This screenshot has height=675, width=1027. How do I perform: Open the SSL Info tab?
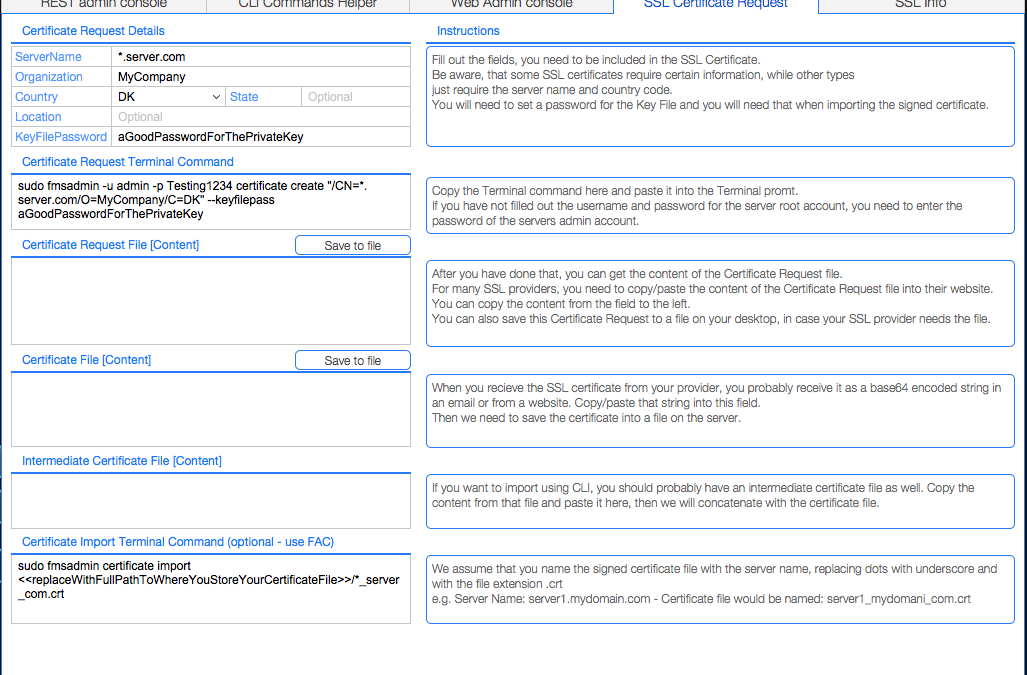[920, 5]
